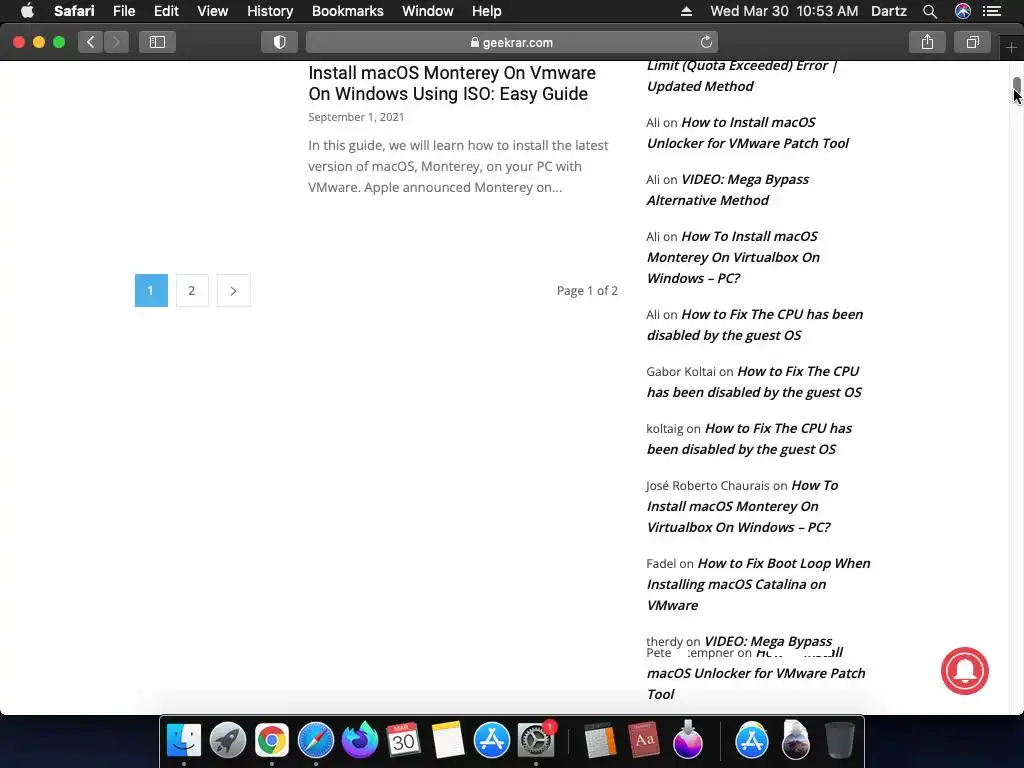Screen dimensions: 1024x768
Task: Click the Safari compass in Dock
Action: 315,741
